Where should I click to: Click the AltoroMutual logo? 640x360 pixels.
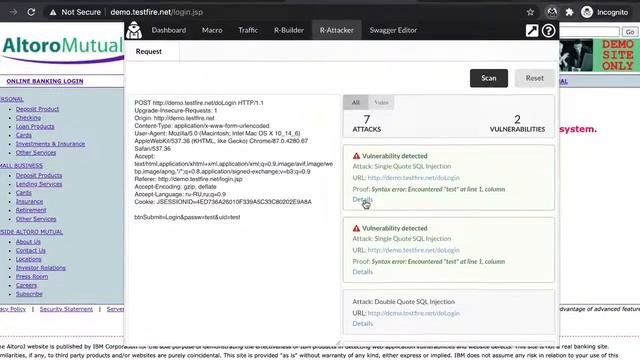pos(62,49)
